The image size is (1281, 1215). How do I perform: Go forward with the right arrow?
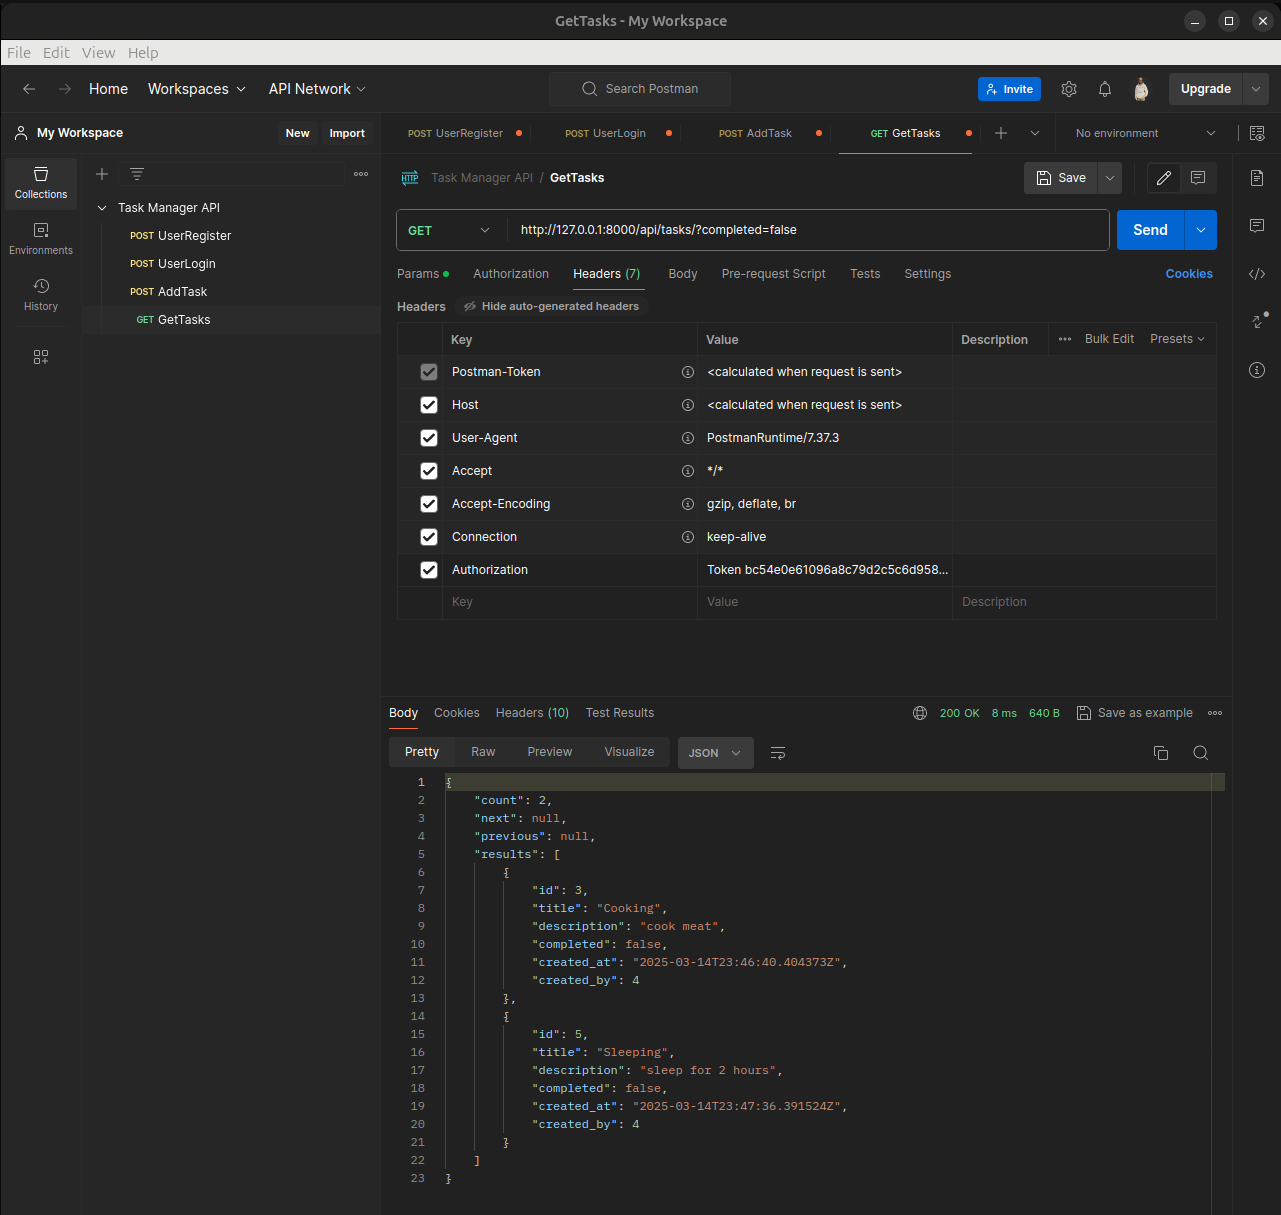tap(65, 89)
